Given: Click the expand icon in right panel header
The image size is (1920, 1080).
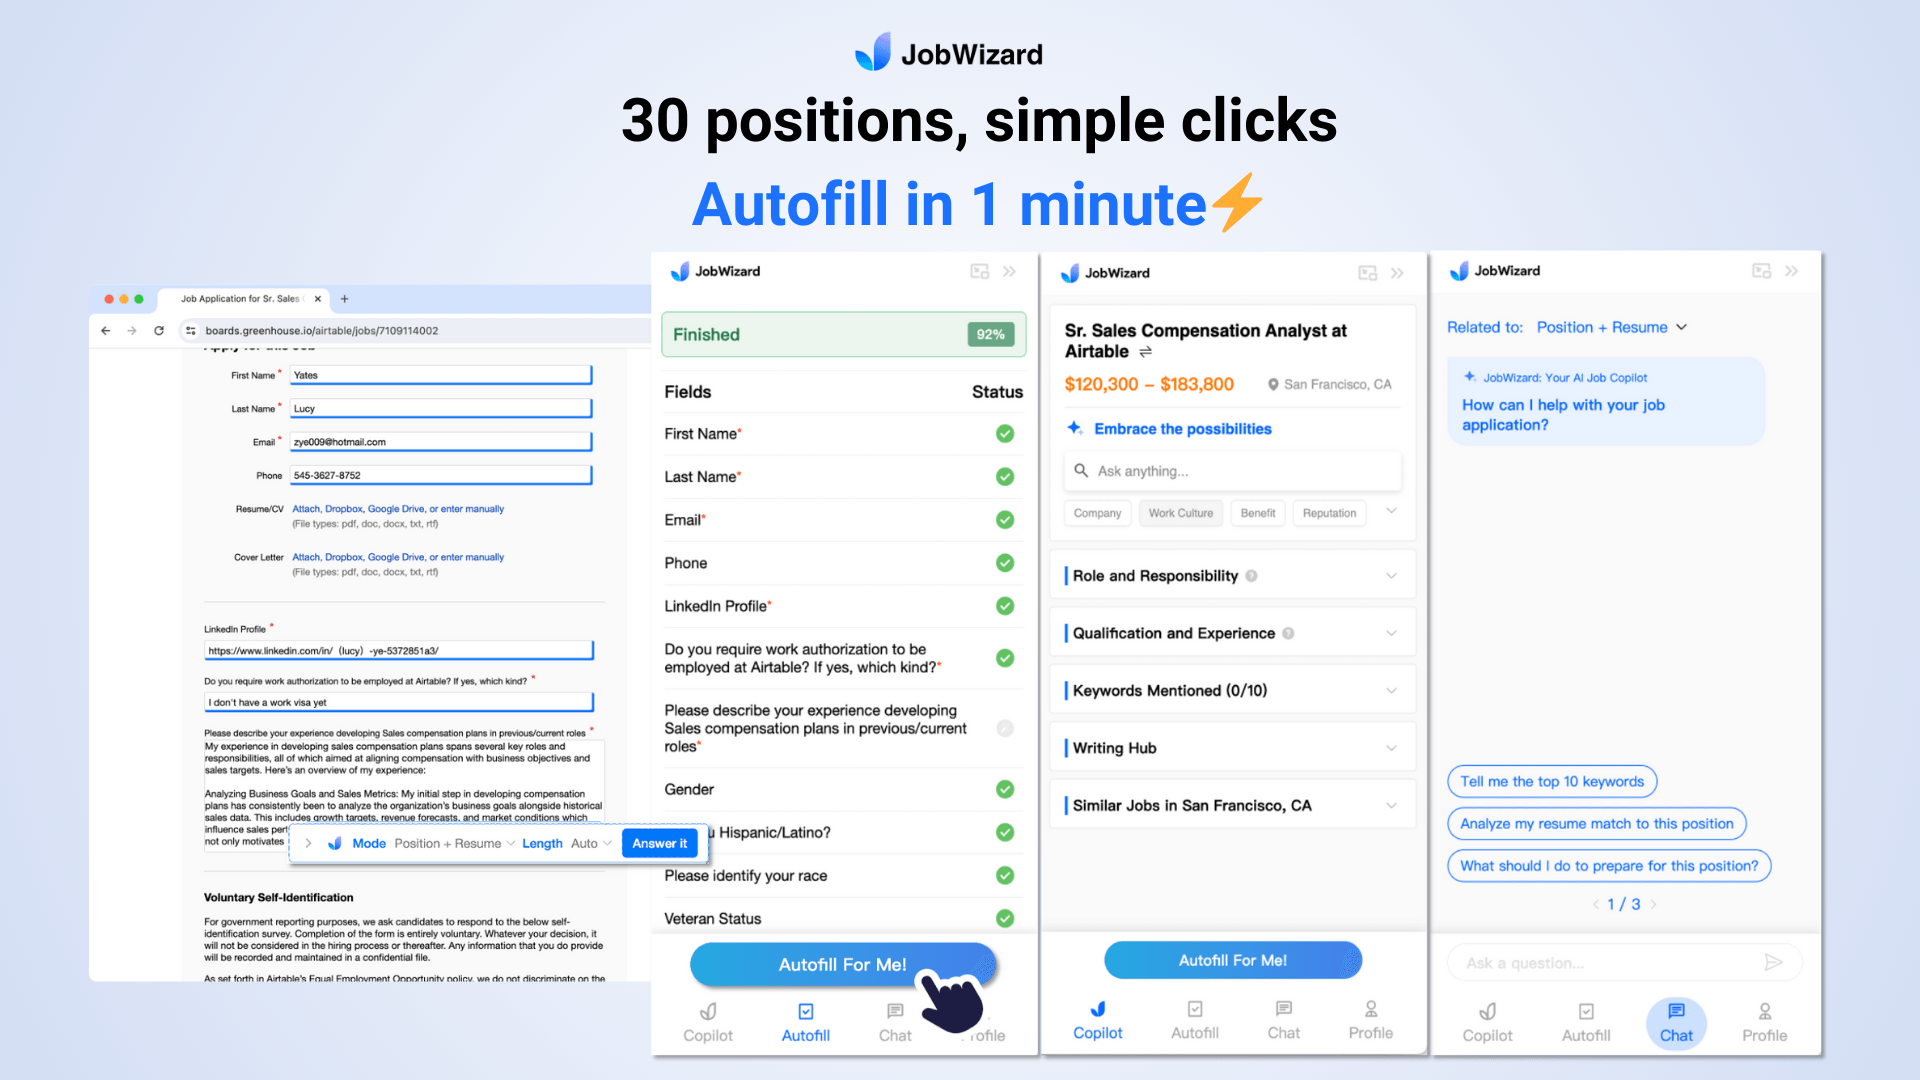Looking at the screenshot, I should tap(1762, 272).
